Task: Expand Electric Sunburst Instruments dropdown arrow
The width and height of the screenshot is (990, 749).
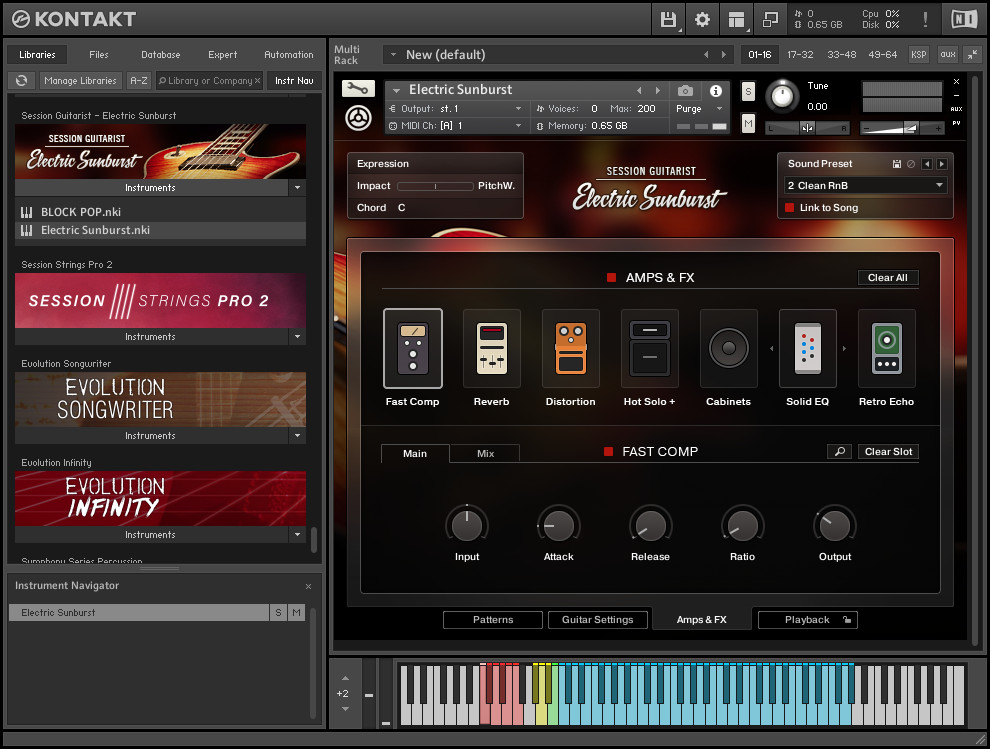Action: (x=297, y=188)
